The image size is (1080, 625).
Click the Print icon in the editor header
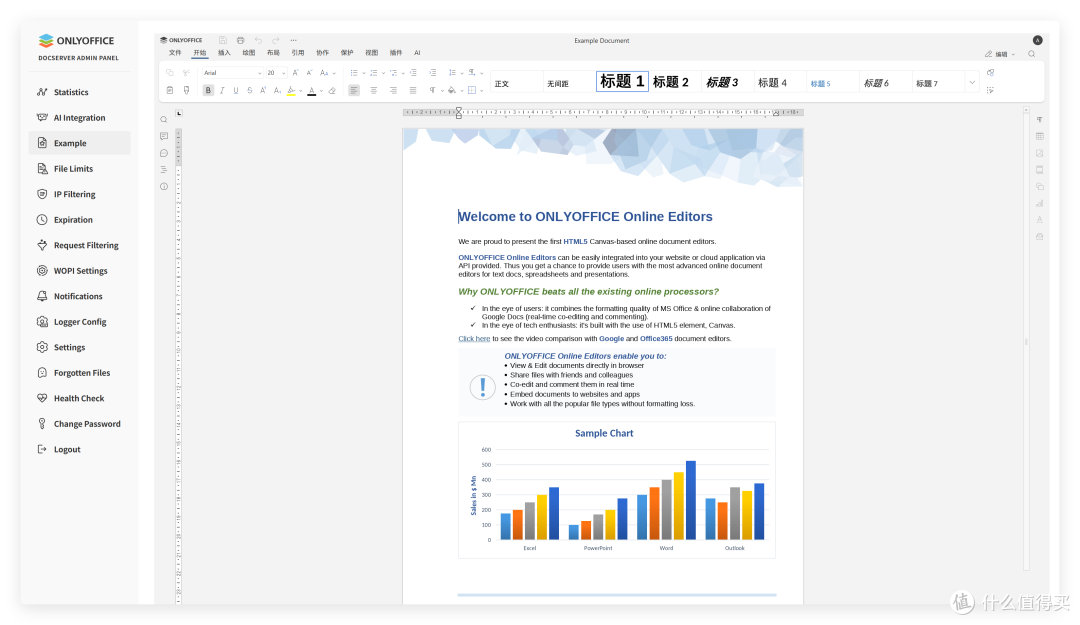point(240,41)
